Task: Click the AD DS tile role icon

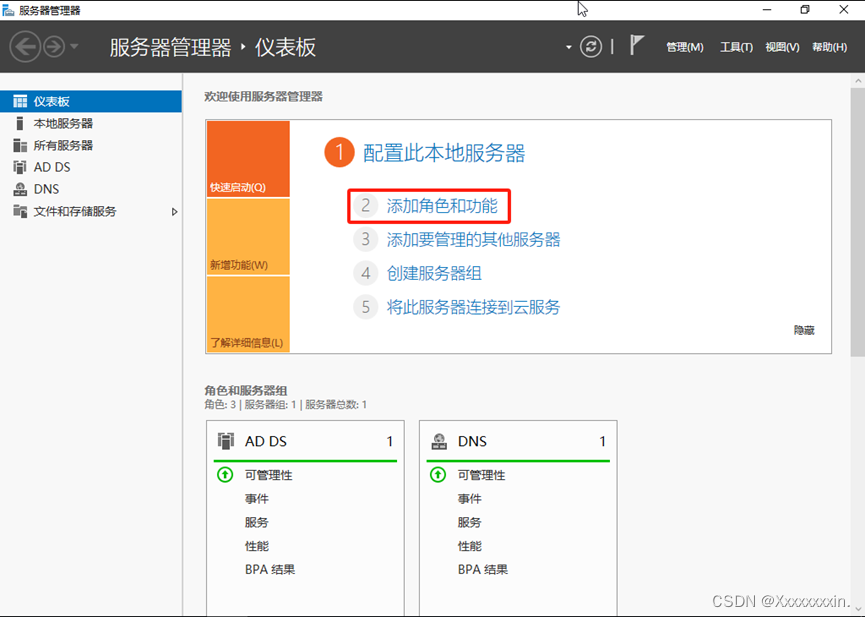Action: 226,441
